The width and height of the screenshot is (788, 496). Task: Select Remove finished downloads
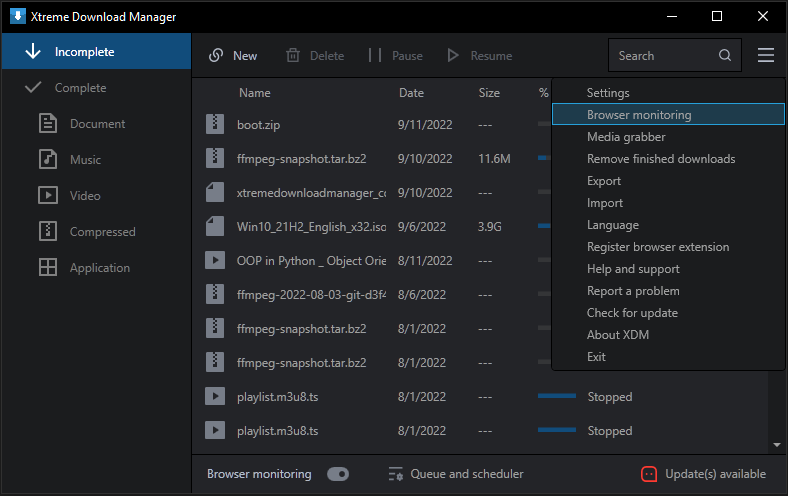click(668, 159)
